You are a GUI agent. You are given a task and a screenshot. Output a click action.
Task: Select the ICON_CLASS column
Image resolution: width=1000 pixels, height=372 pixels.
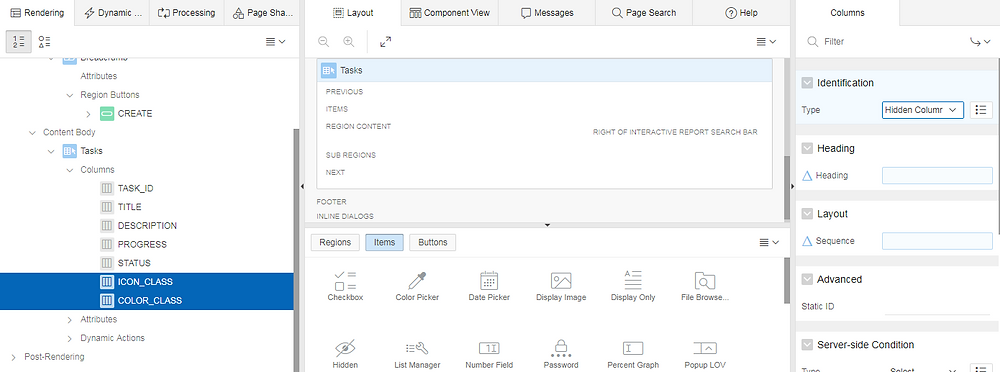coord(145,282)
